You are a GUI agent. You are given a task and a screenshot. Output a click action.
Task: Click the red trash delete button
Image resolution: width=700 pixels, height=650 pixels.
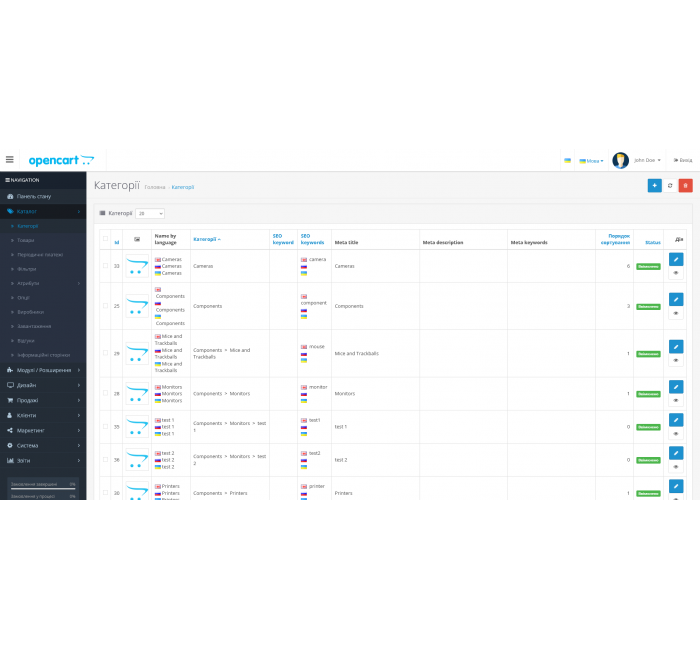pos(686,185)
